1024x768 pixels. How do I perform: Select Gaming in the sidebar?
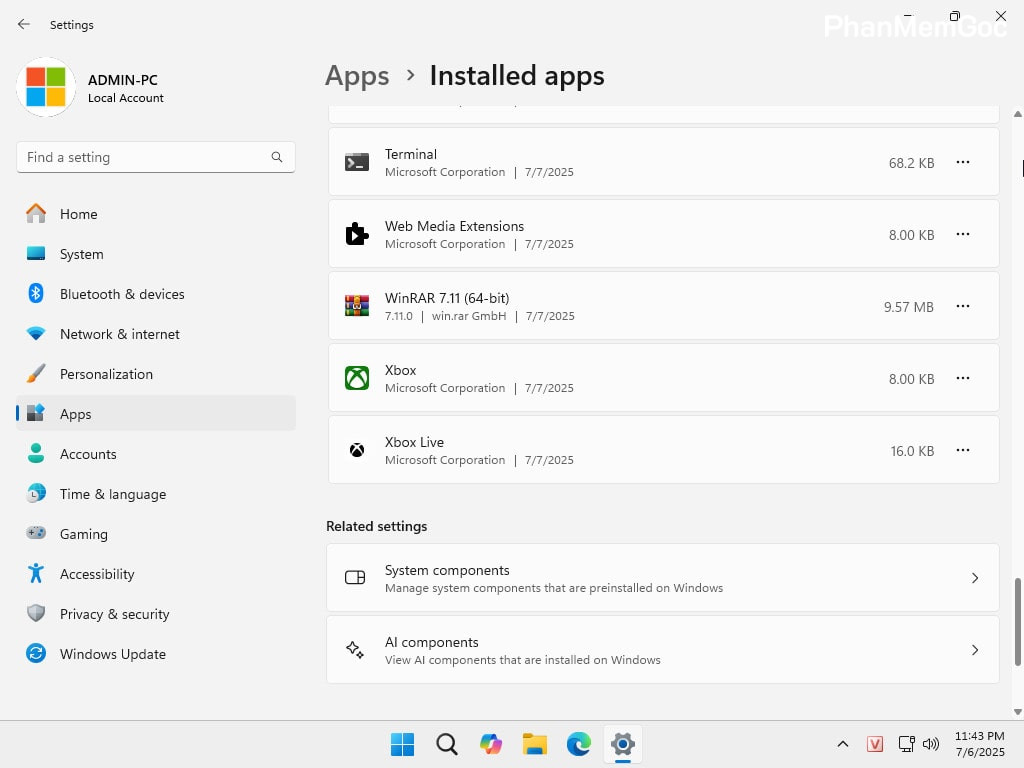point(84,534)
